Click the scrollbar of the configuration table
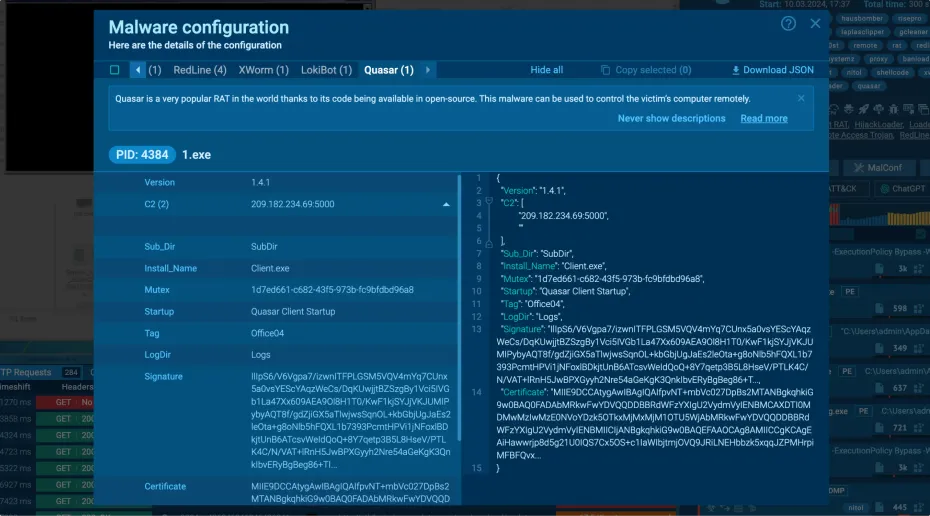This screenshot has height=516, width=930. click(460, 307)
